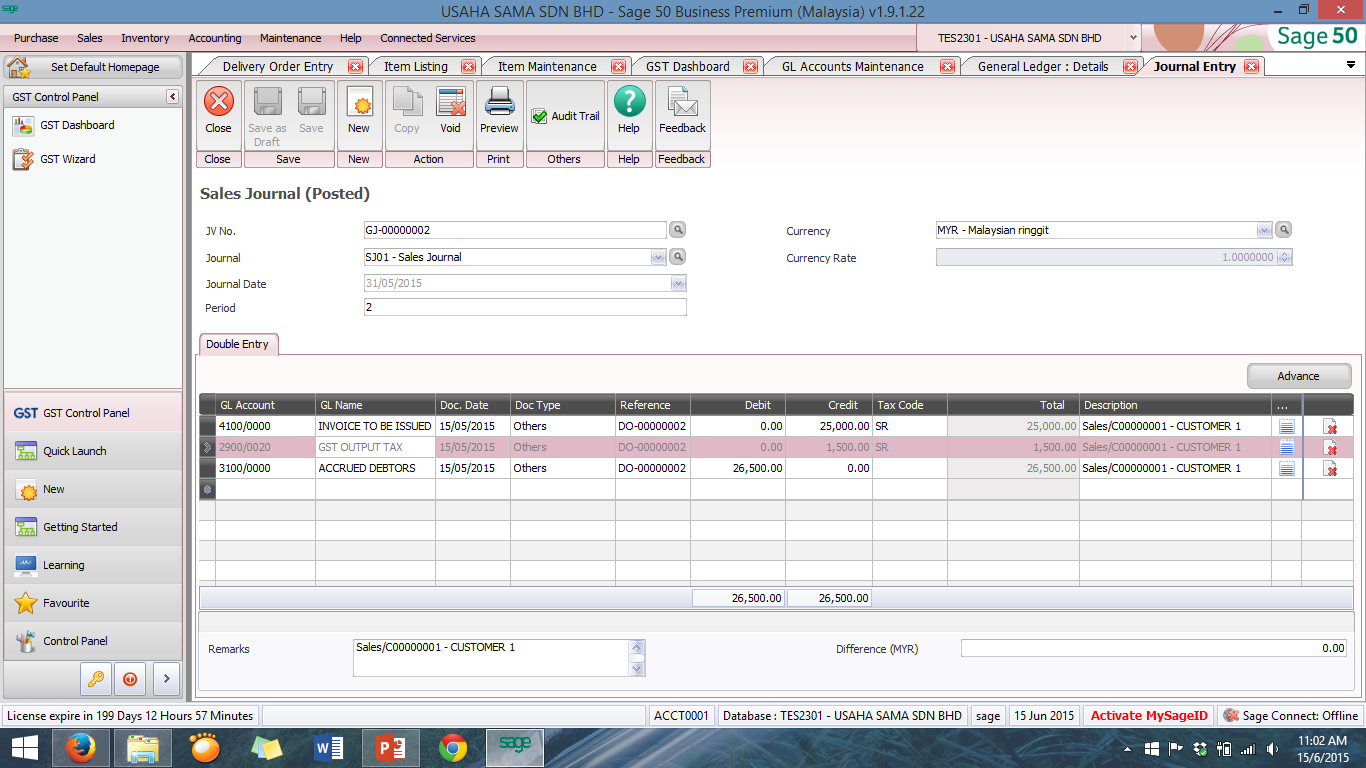The height and width of the screenshot is (768, 1366).
Task: Adjust the Currency Rate spinner
Action: click(x=1285, y=257)
